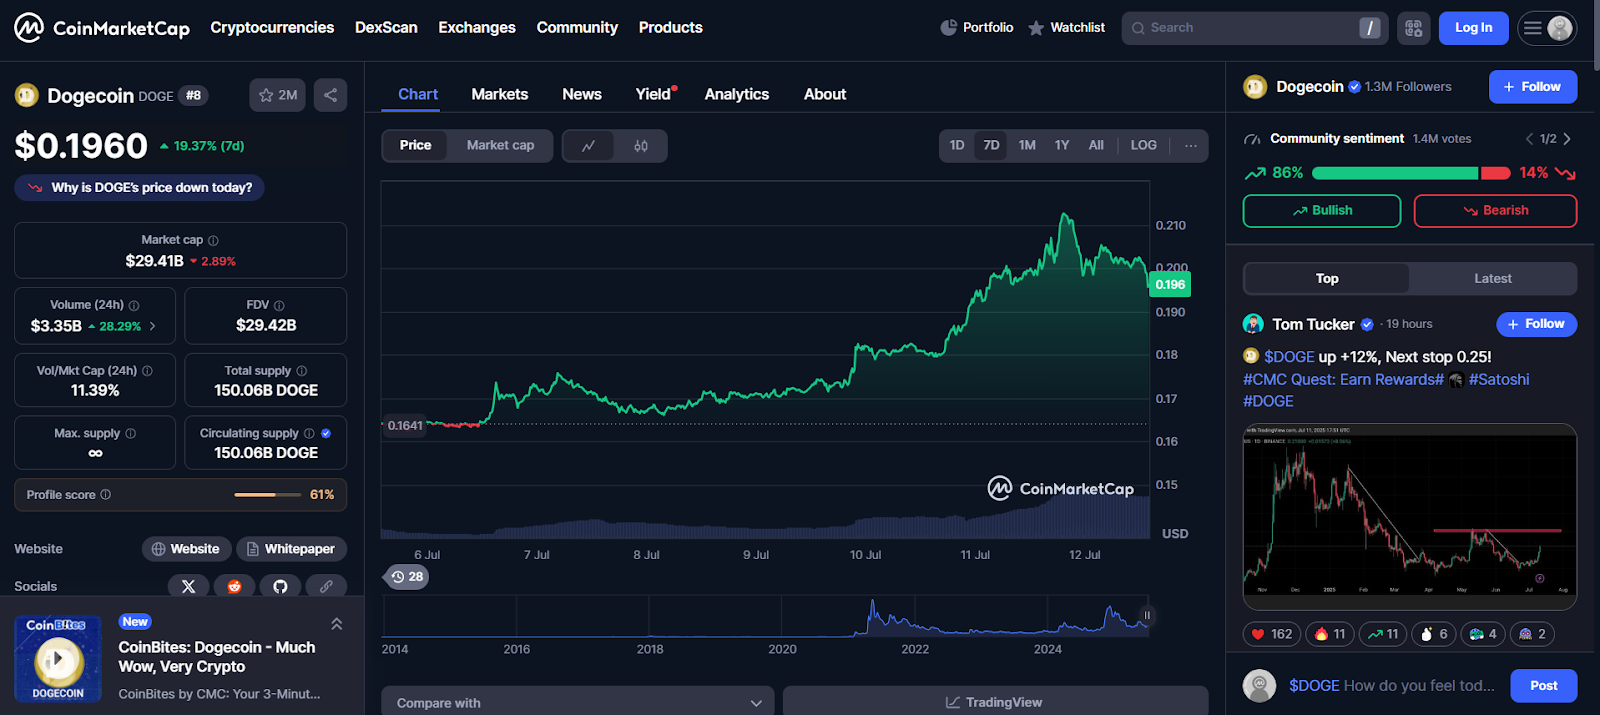Vote Bullish on Dogecoin sentiment
This screenshot has width=1600, height=715.
click(1322, 211)
